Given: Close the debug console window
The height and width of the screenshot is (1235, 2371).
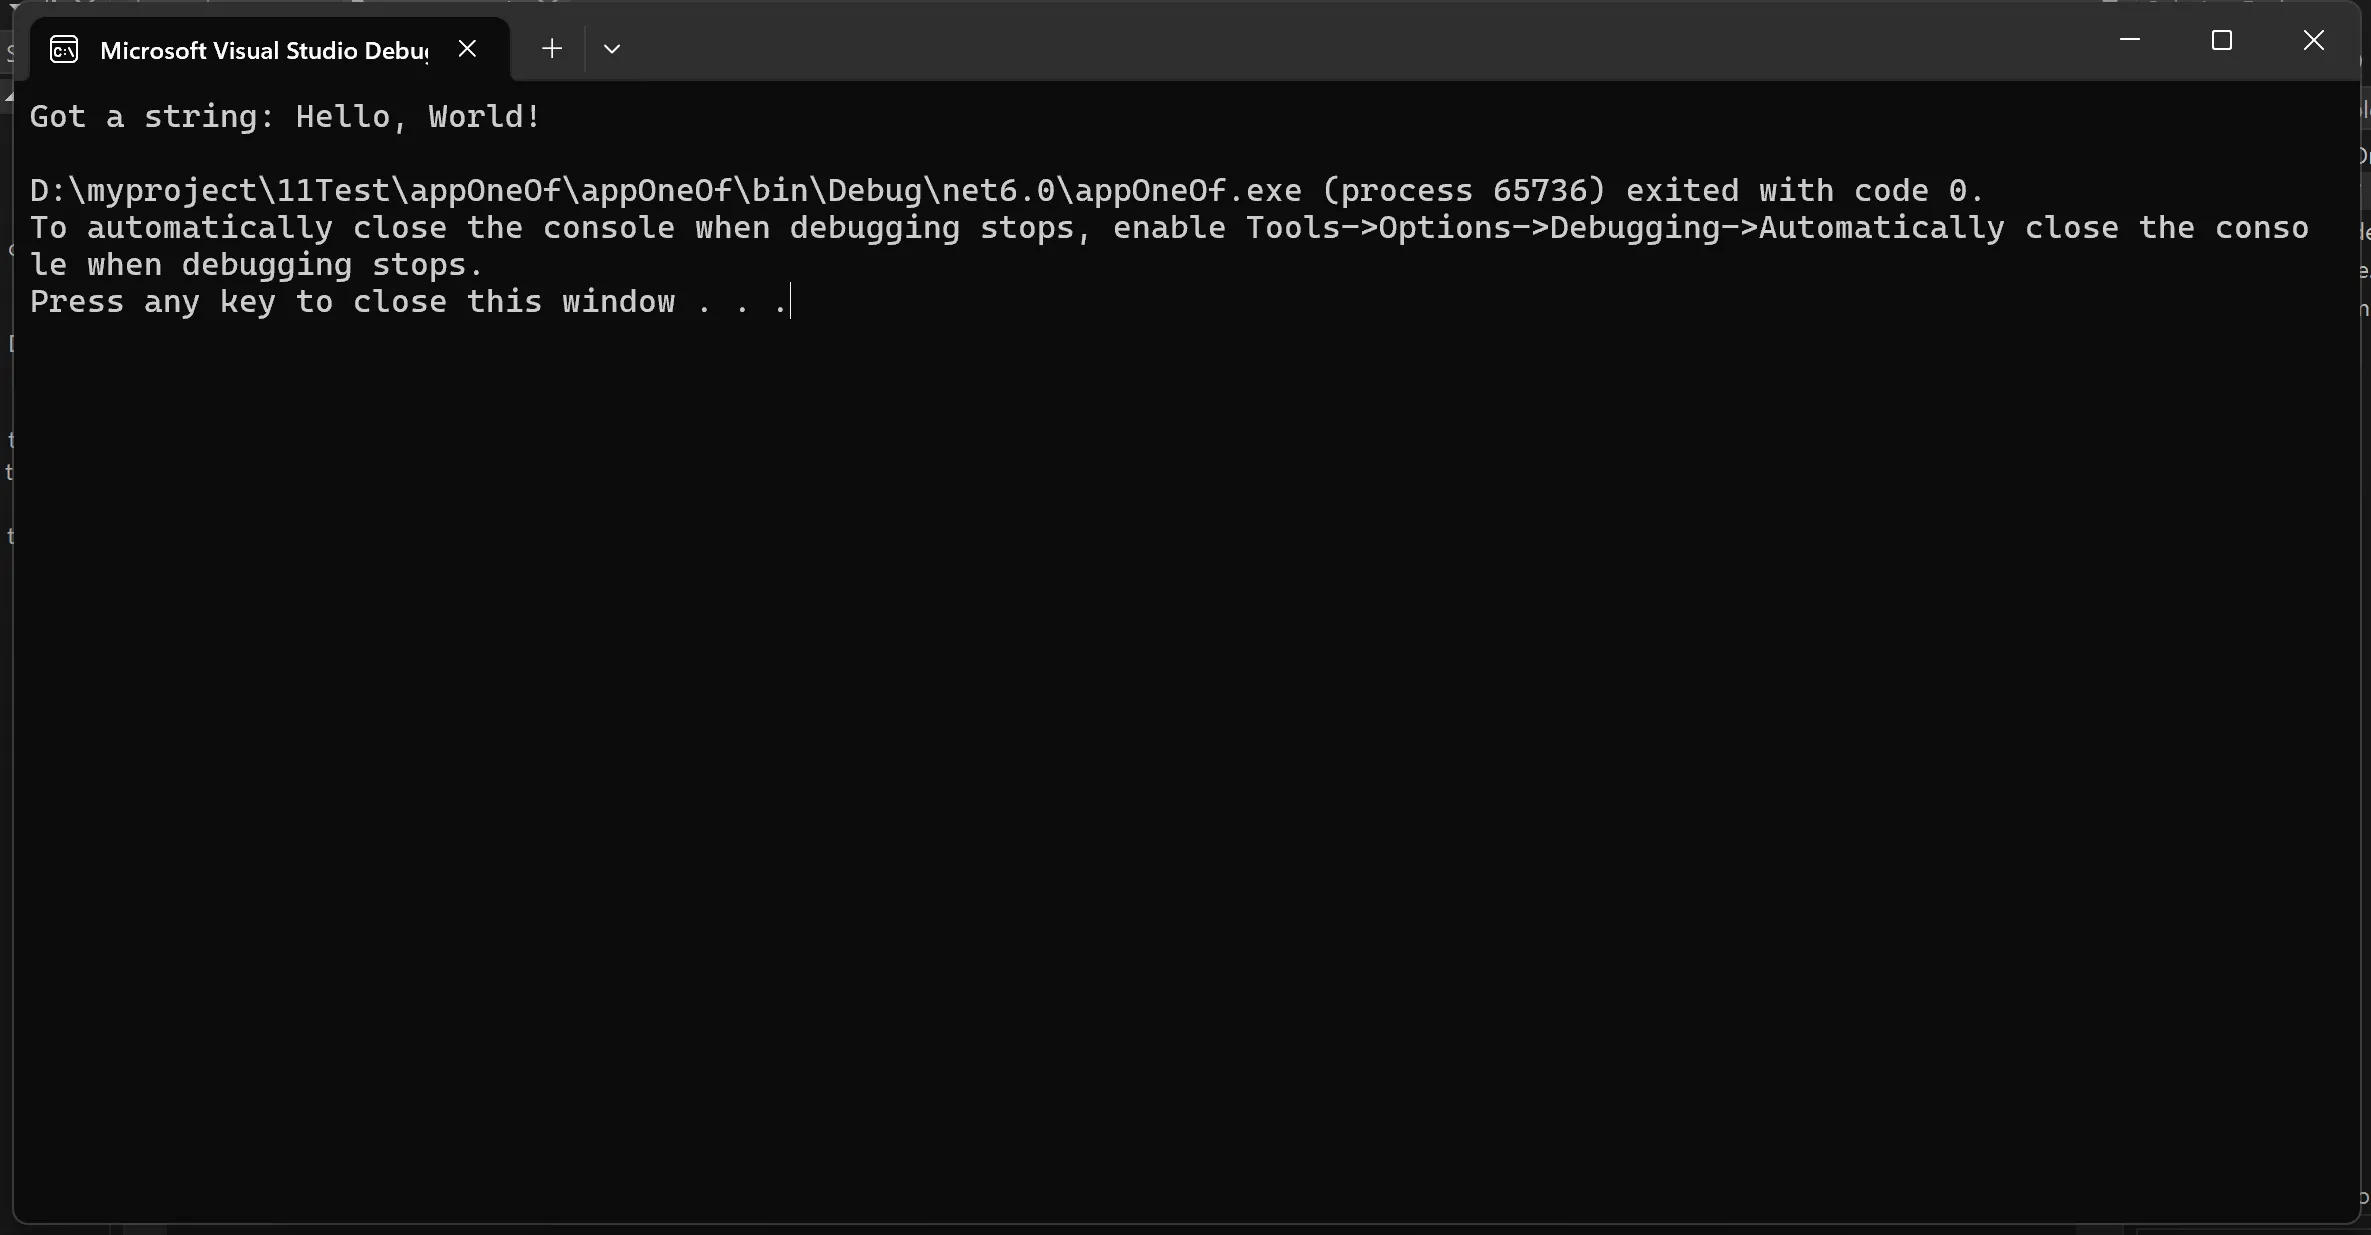Looking at the screenshot, I should coord(2314,40).
